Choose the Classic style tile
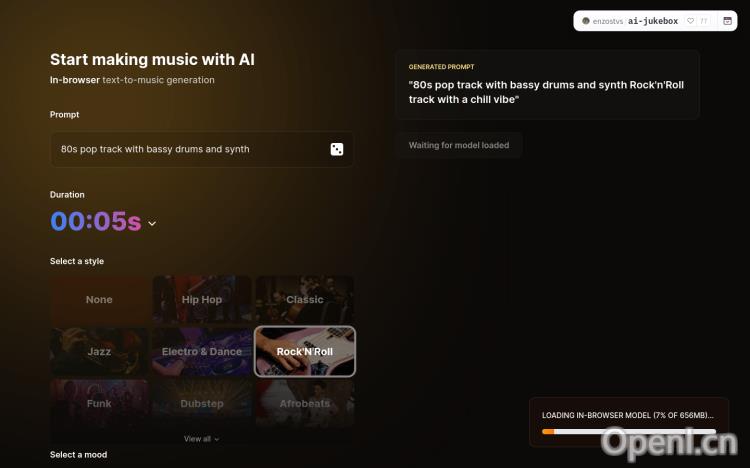This screenshot has height=468, width=750. [x=305, y=300]
